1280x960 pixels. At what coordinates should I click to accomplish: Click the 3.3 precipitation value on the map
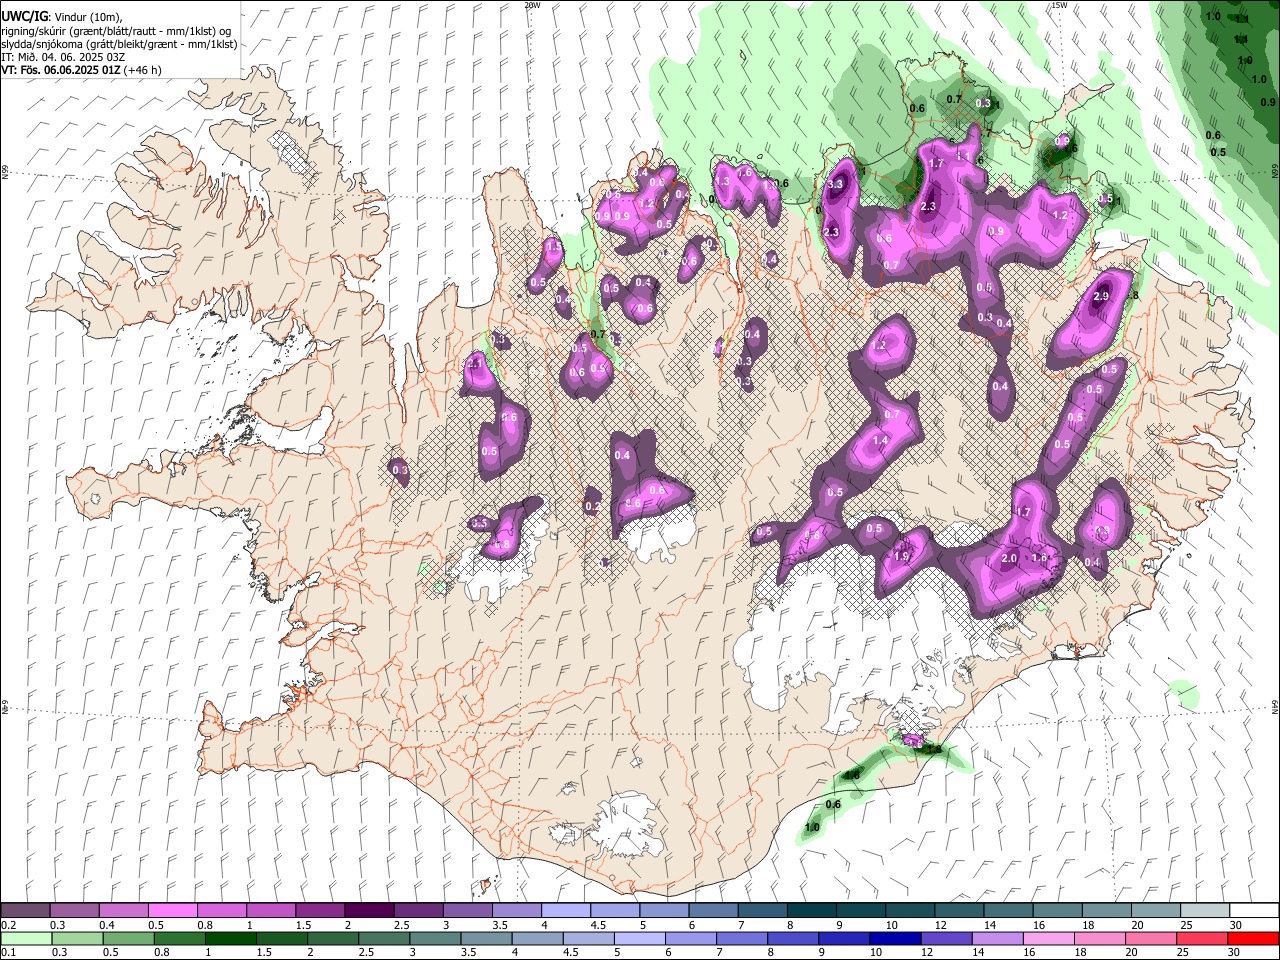point(837,185)
